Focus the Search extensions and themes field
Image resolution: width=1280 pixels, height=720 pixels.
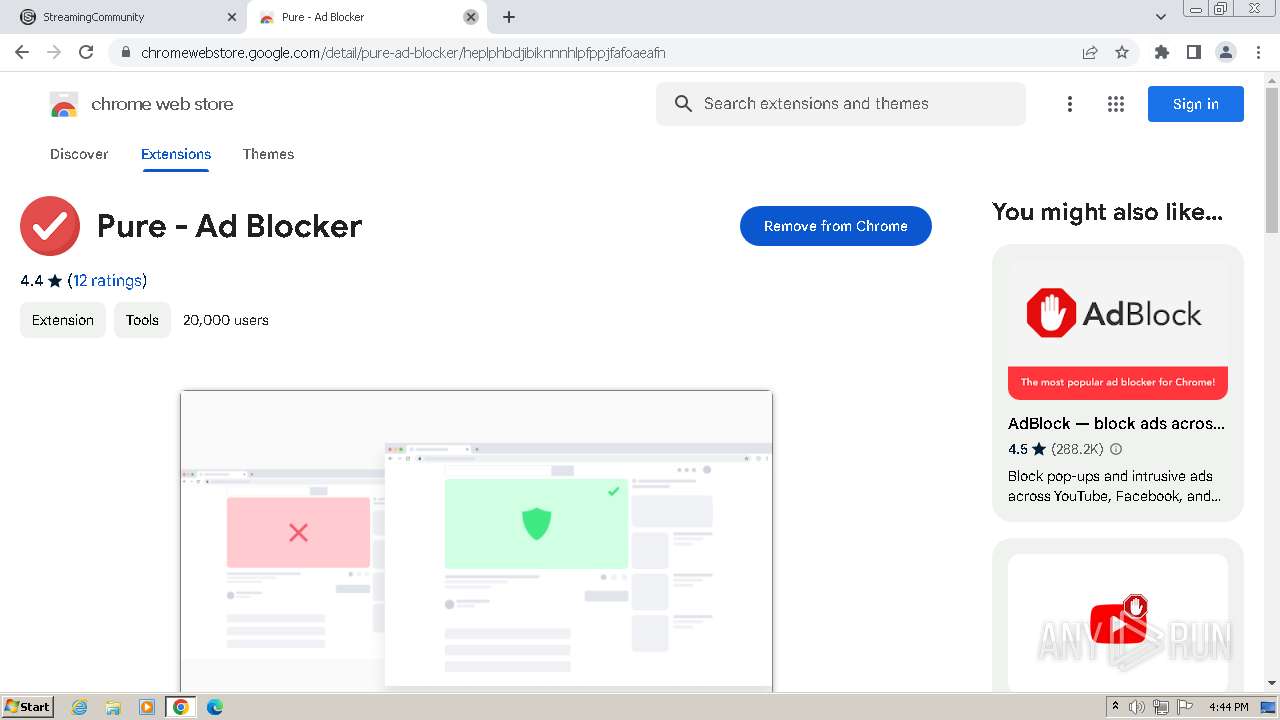(841, 104)
